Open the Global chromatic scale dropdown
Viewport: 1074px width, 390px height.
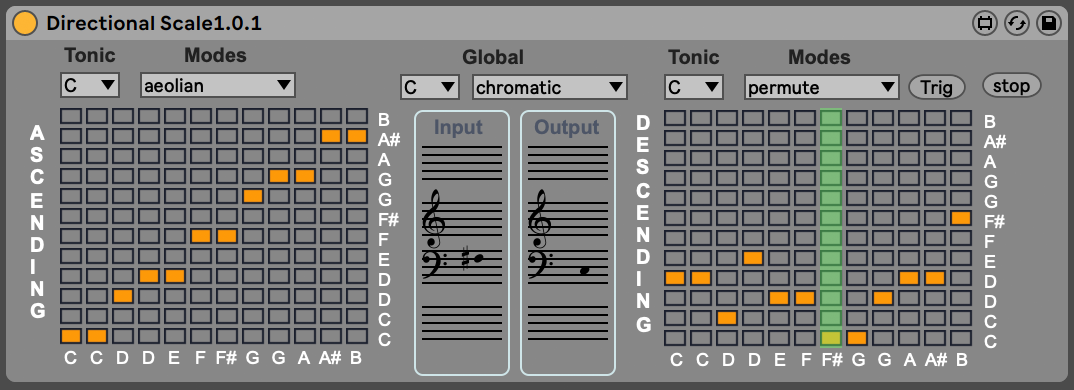(549, 87)
